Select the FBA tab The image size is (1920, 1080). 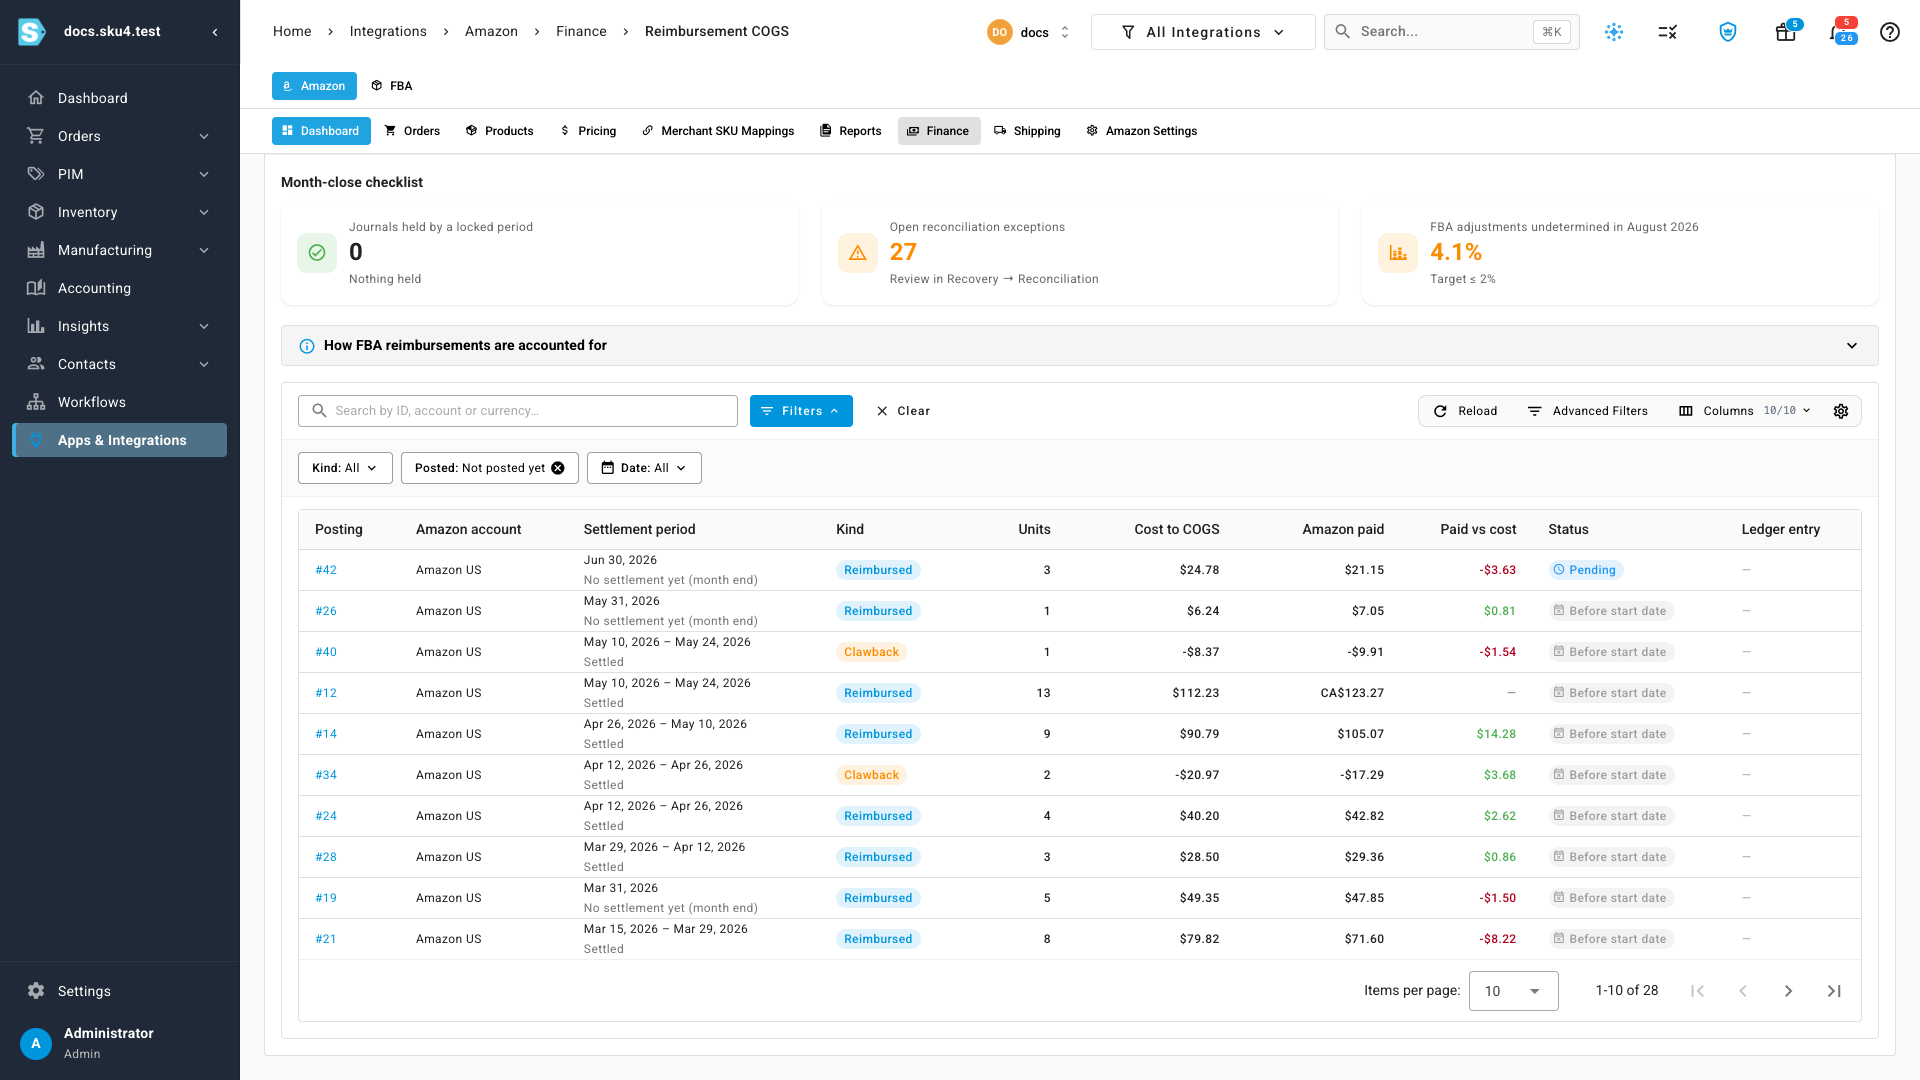pos(391,86)
